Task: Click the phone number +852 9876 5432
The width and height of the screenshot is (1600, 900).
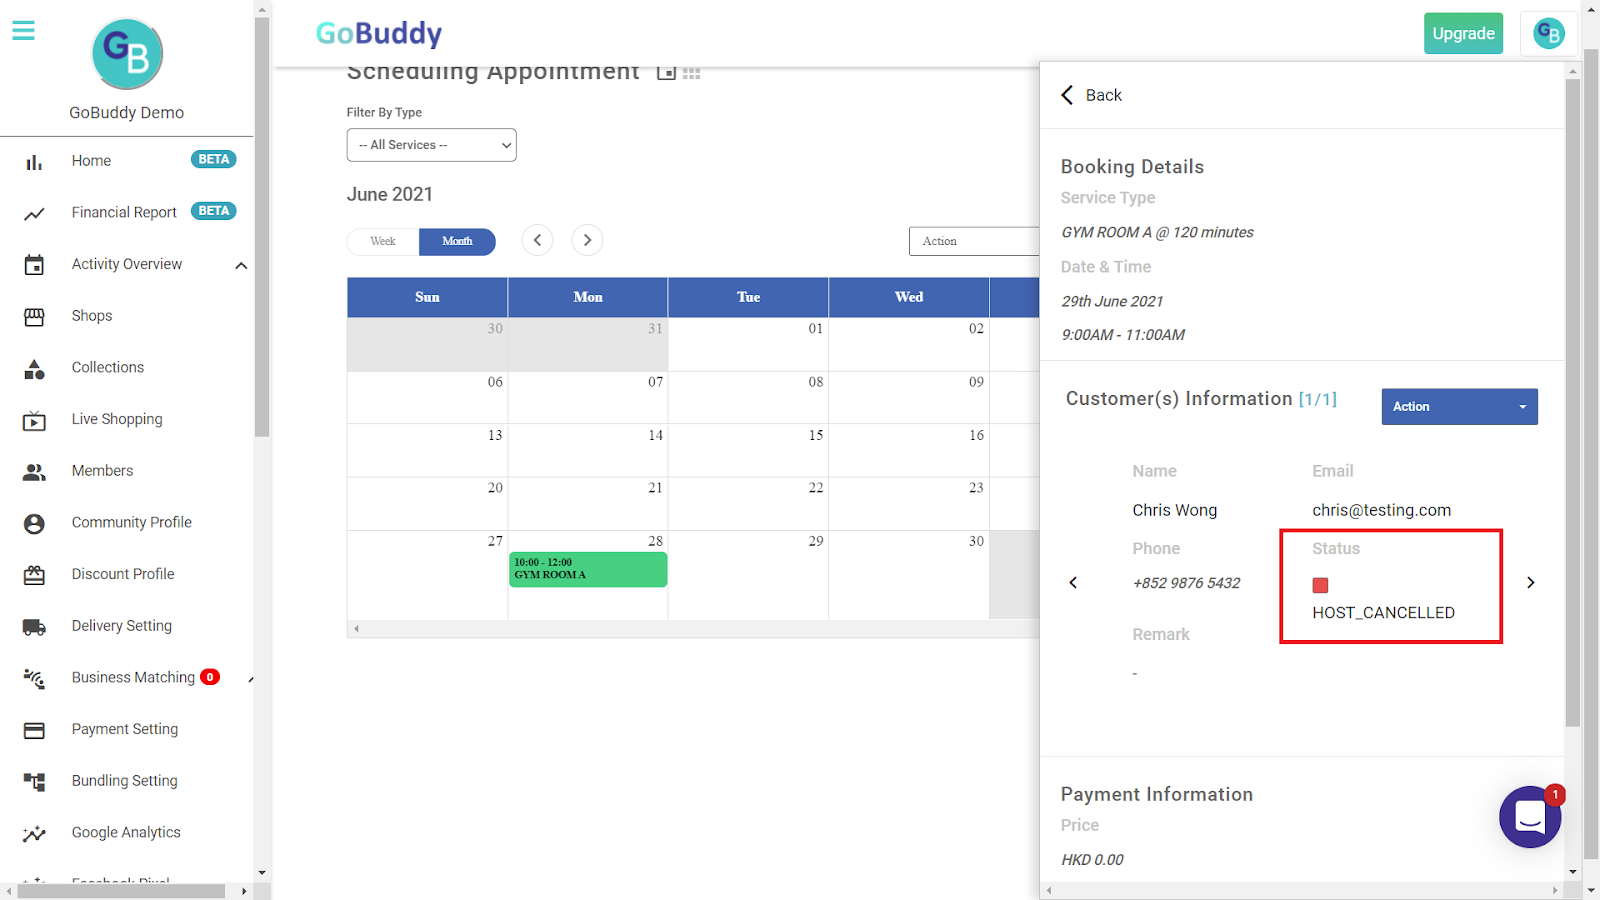Action: tap(1186, 583)
